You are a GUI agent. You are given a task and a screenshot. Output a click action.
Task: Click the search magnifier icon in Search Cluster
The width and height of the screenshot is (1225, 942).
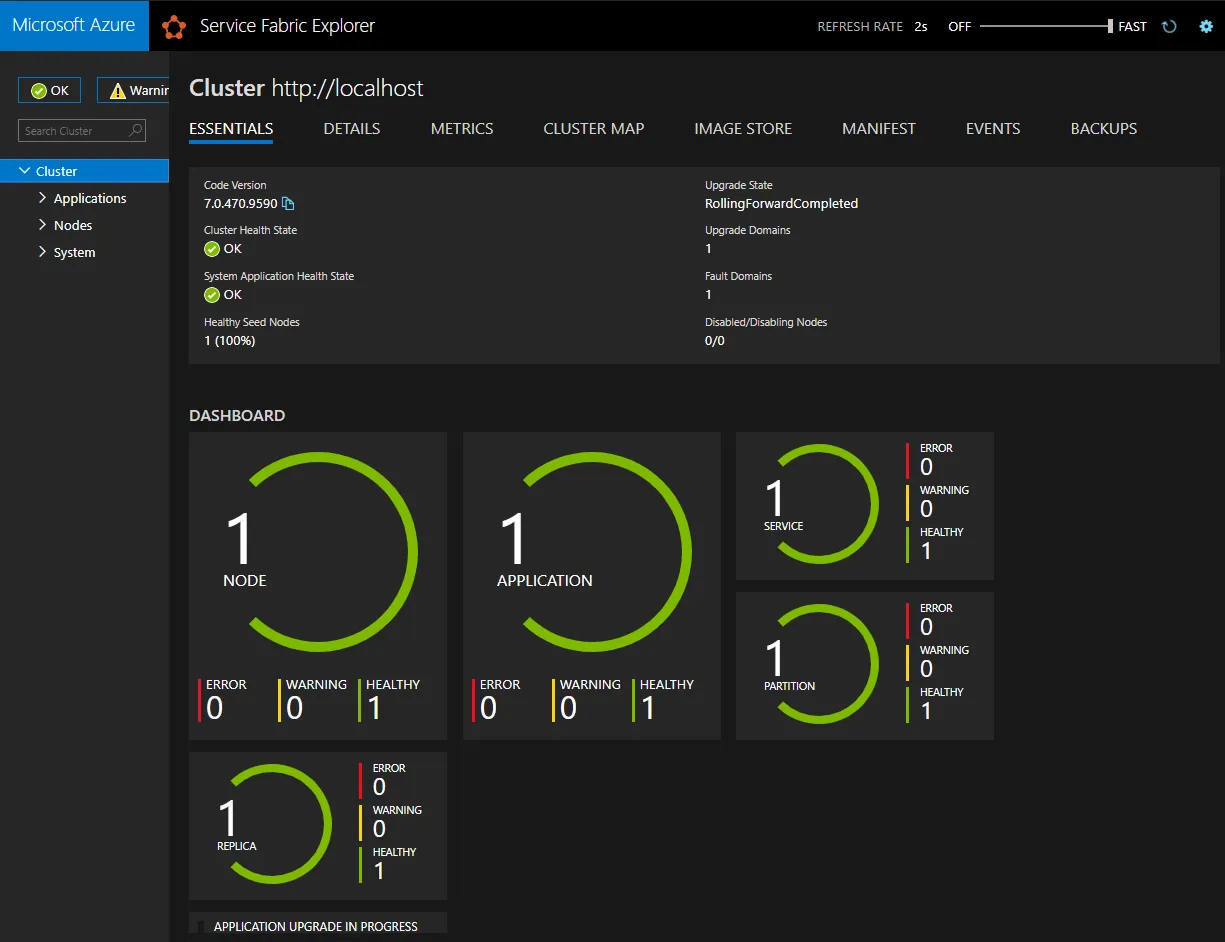pyautogui.click(x=136, y=130)
